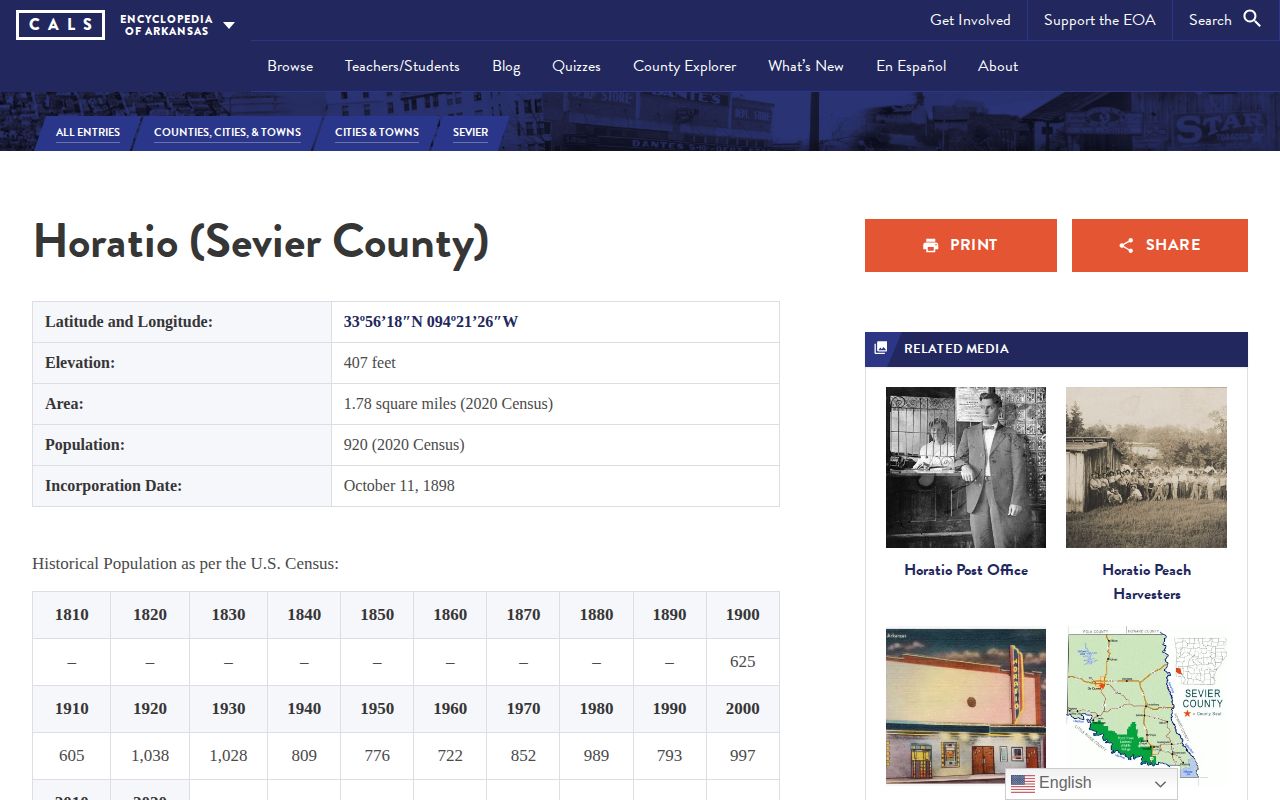Click the Related Media gallery icon
This screenshot has width=1280, height=800.
pos(881,348)
